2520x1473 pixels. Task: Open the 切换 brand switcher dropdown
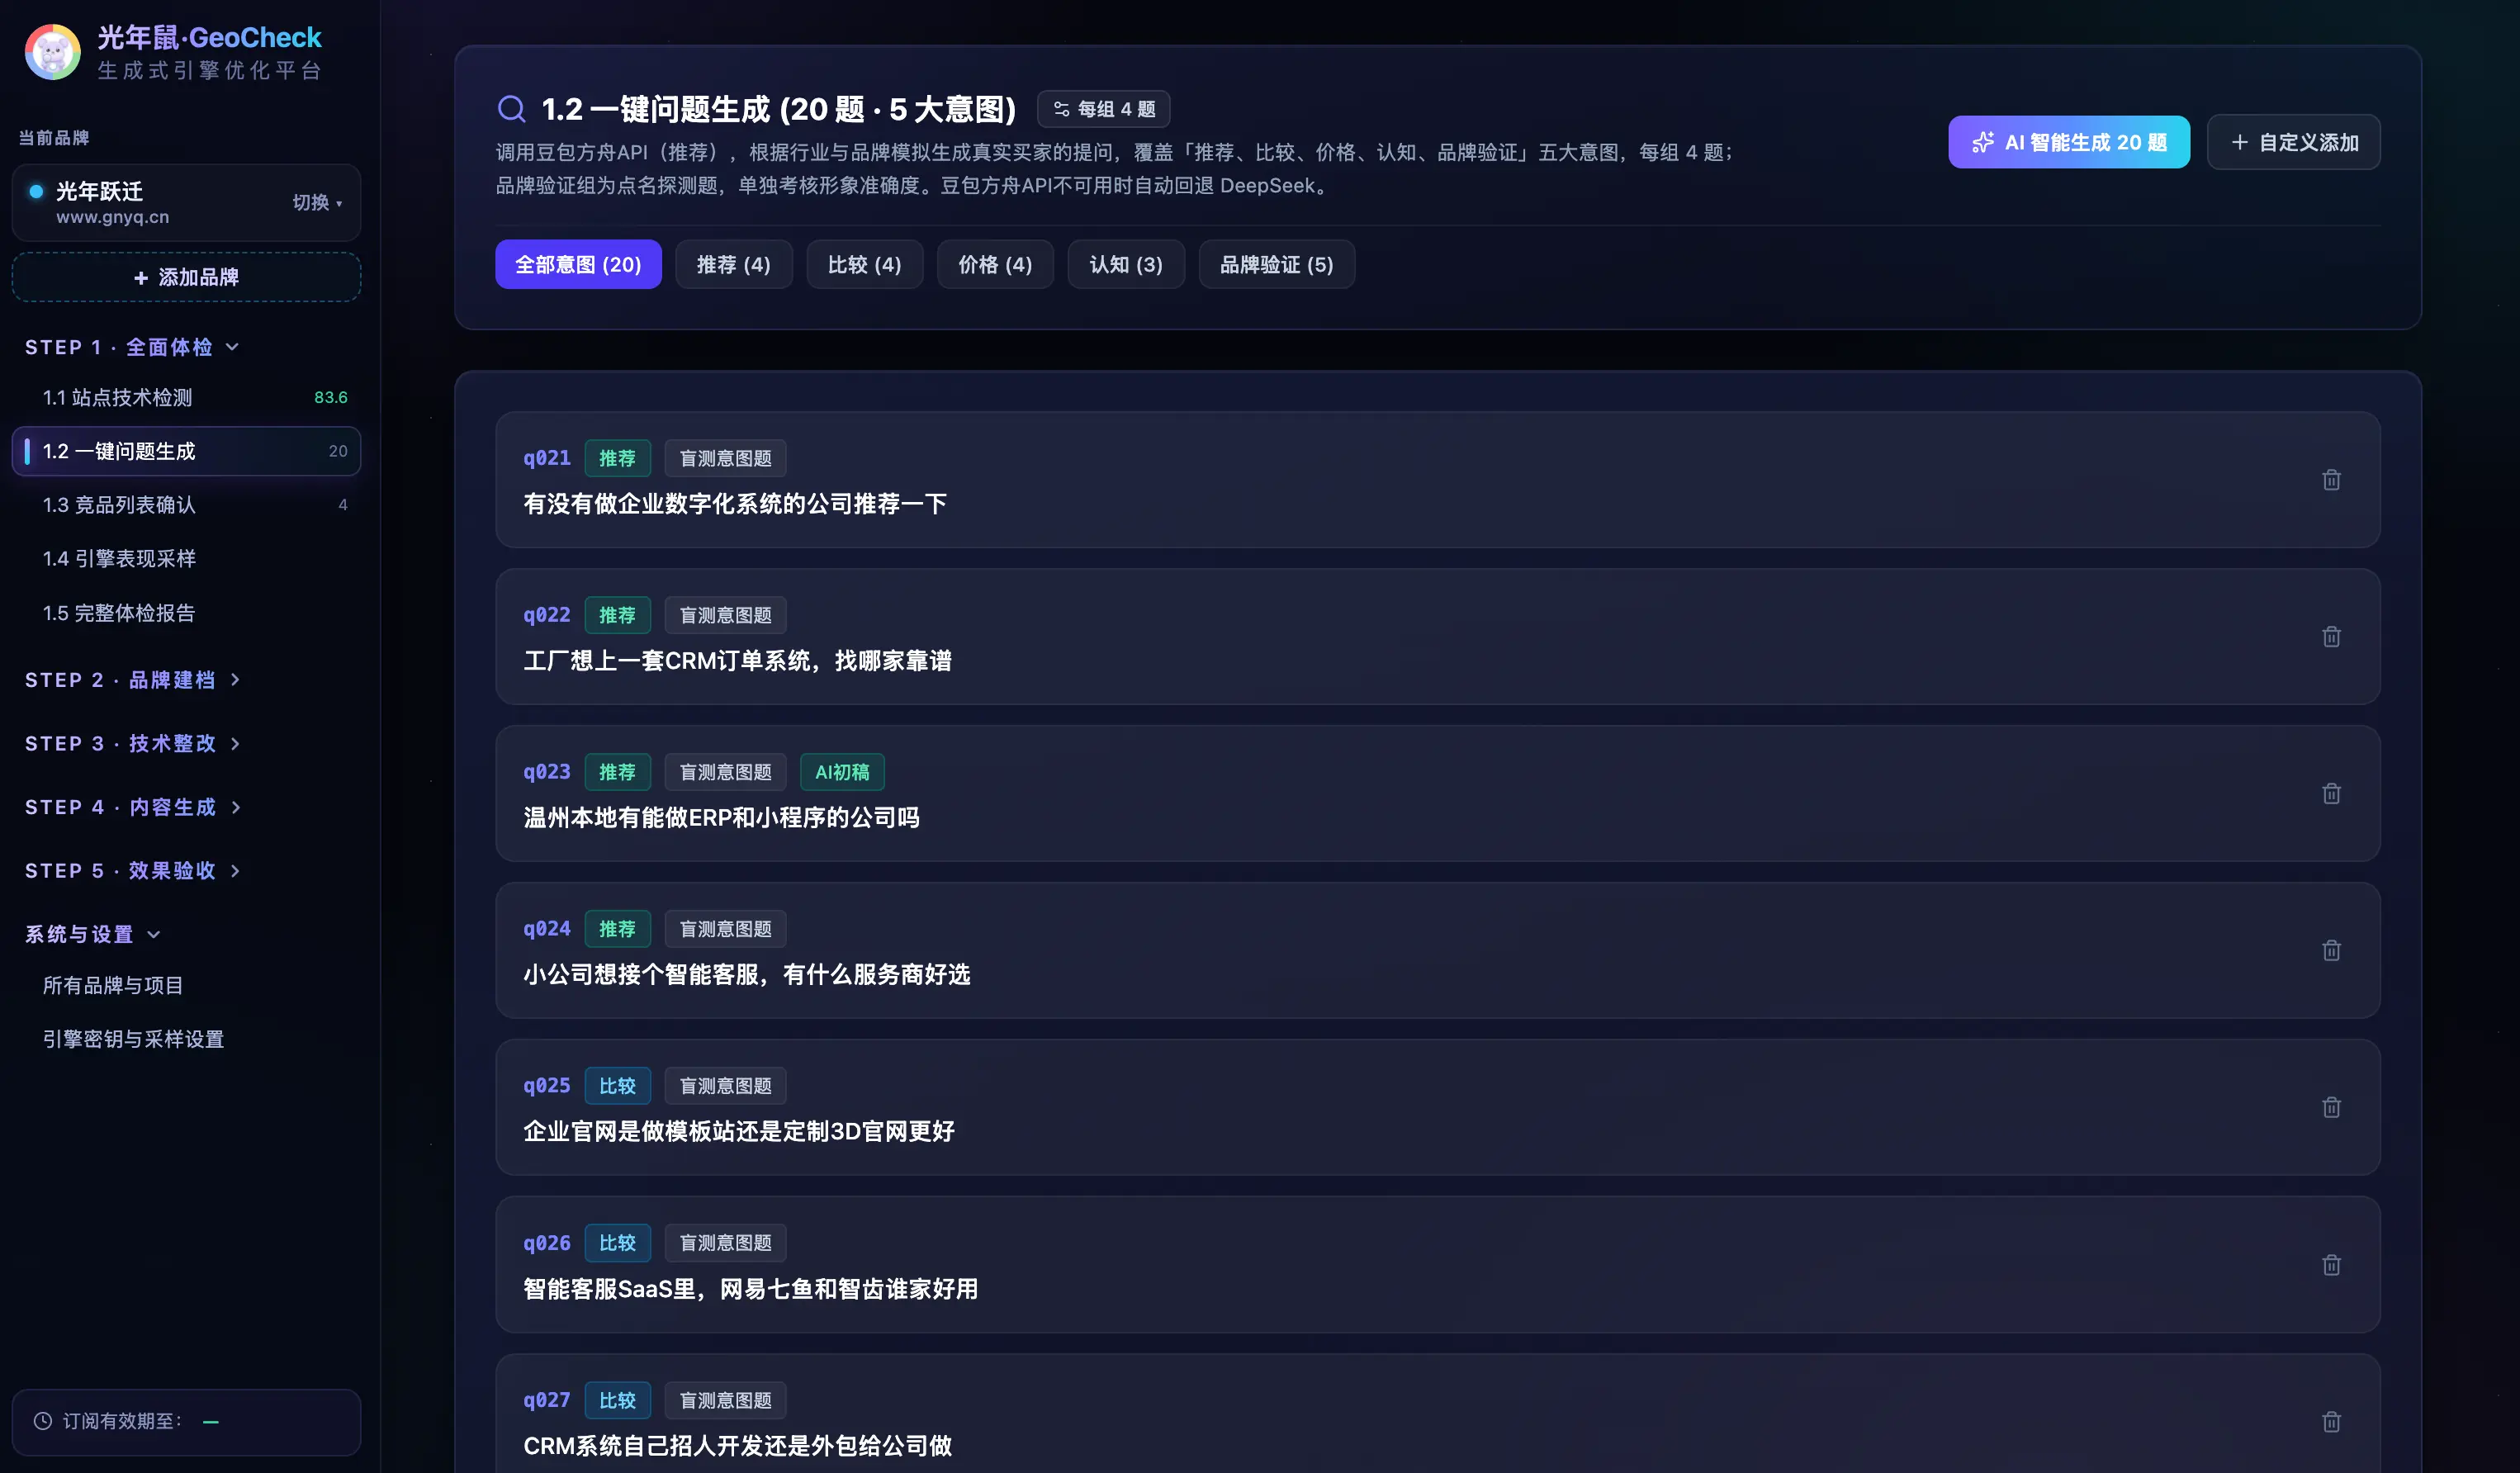(x=317, y=202)
